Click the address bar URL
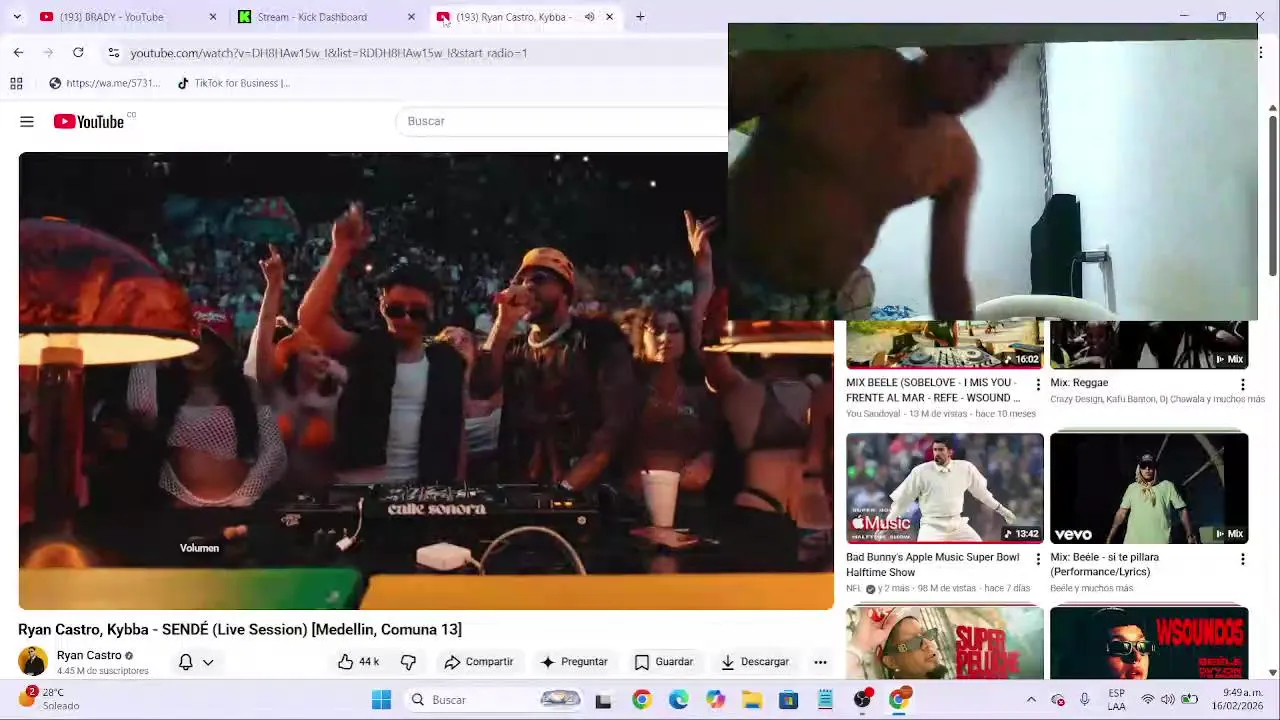This screenshot has height=720, width=1280. [328, 52]
